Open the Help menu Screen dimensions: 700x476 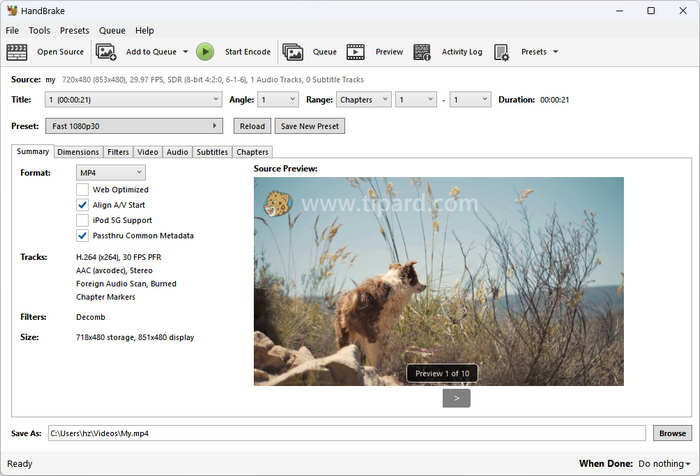pos(145,30)
